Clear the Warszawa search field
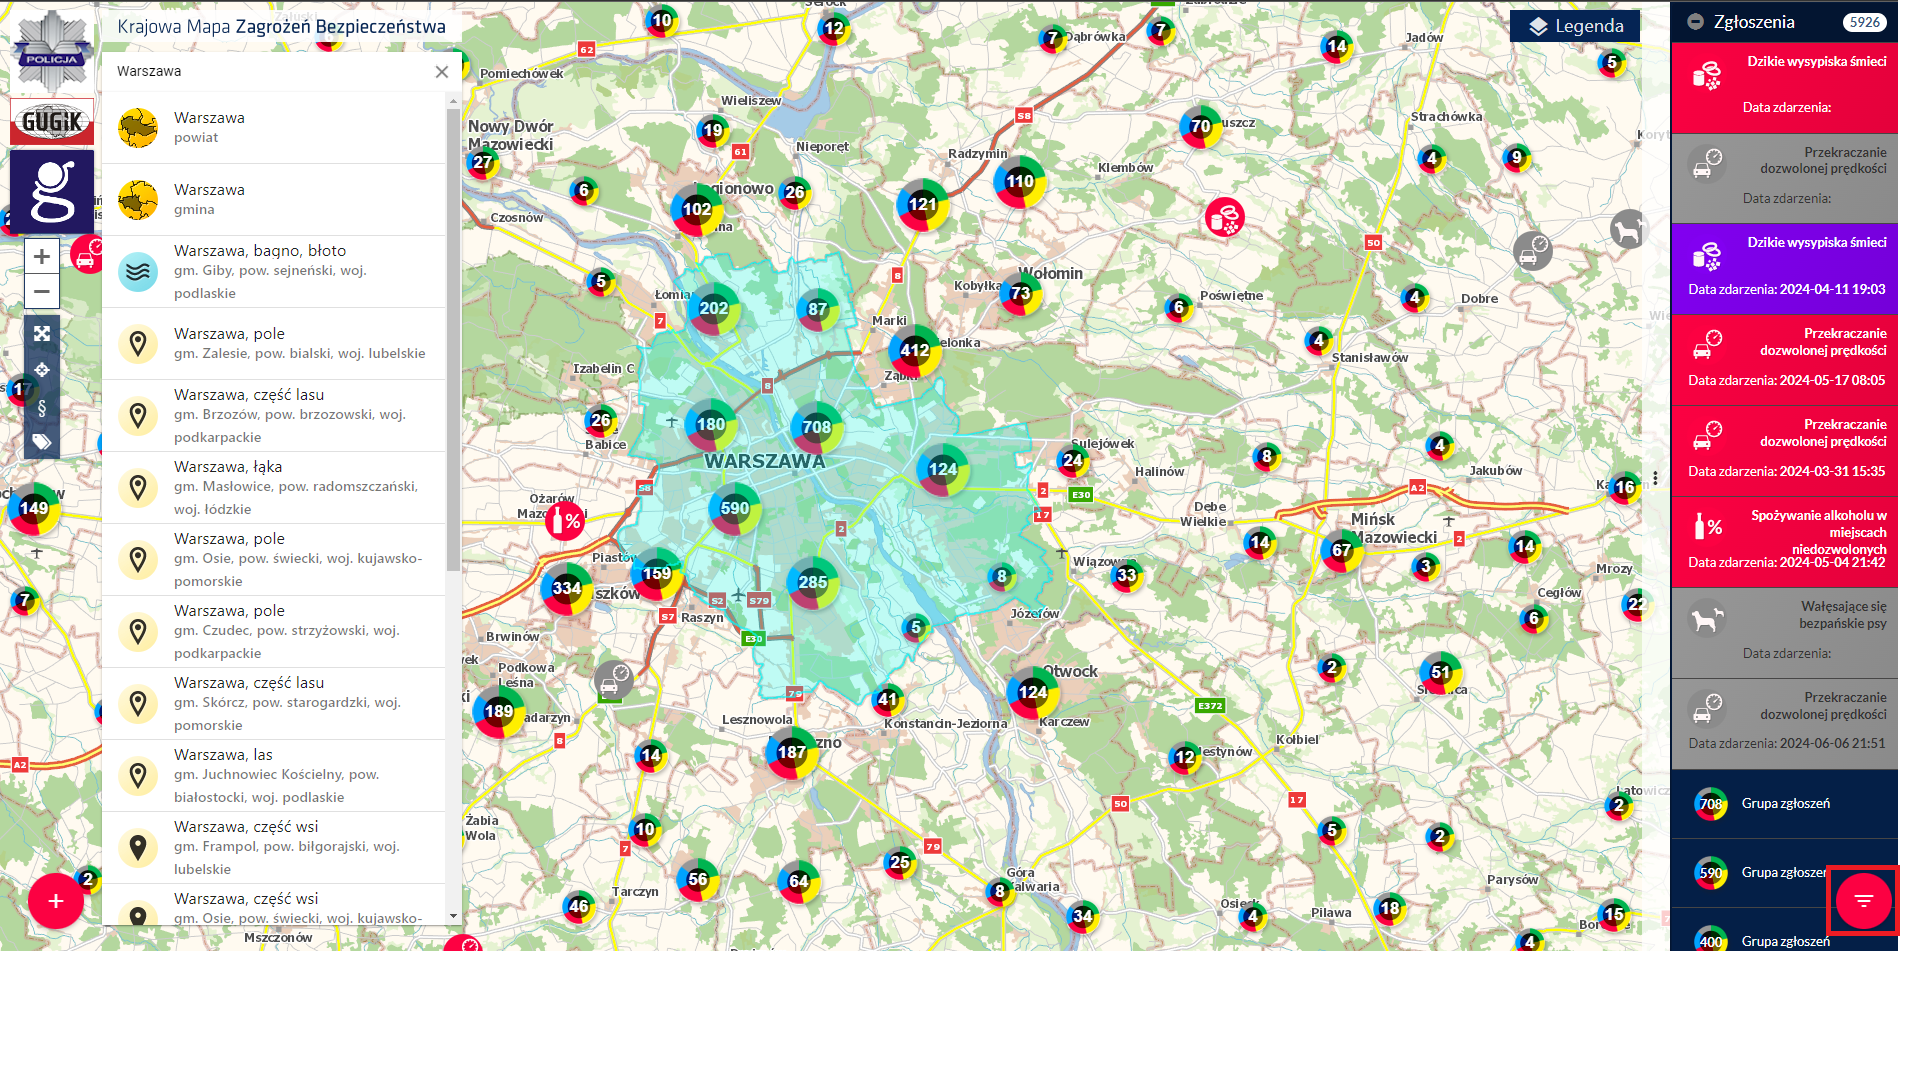Screen dimensions: 1920x1080 coord(442,72)
